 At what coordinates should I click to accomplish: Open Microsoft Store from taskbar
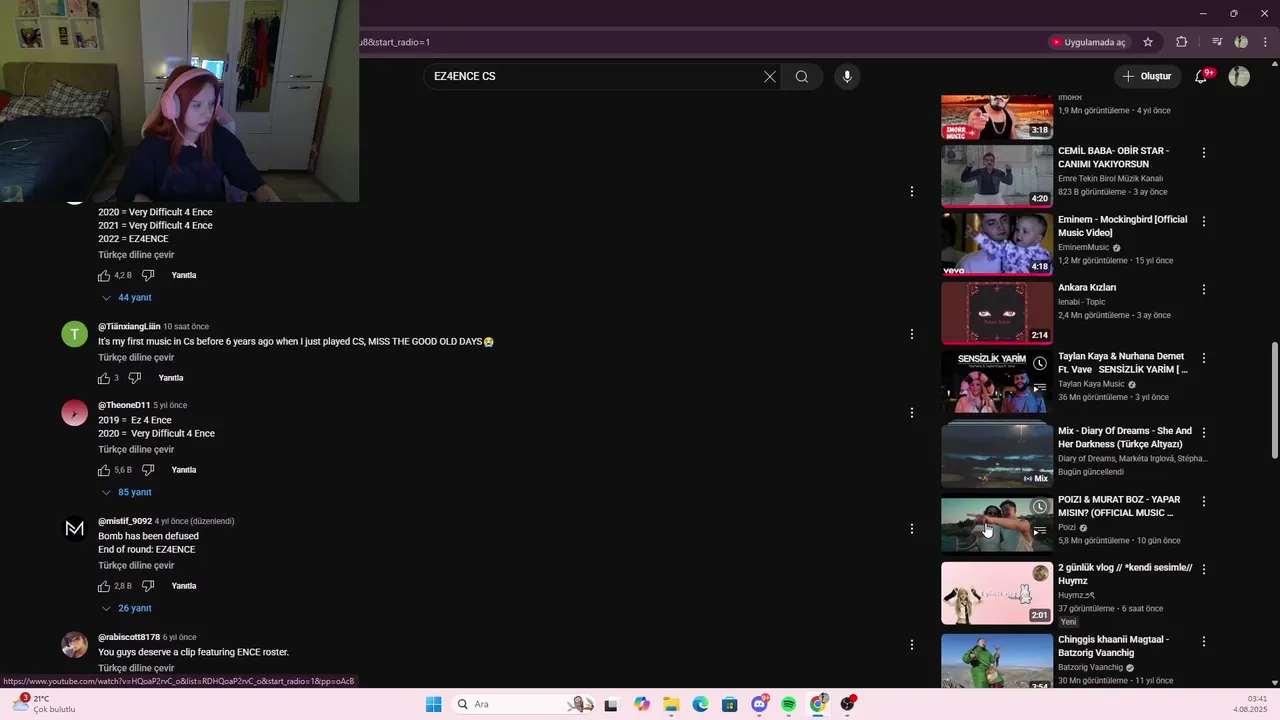730,704
